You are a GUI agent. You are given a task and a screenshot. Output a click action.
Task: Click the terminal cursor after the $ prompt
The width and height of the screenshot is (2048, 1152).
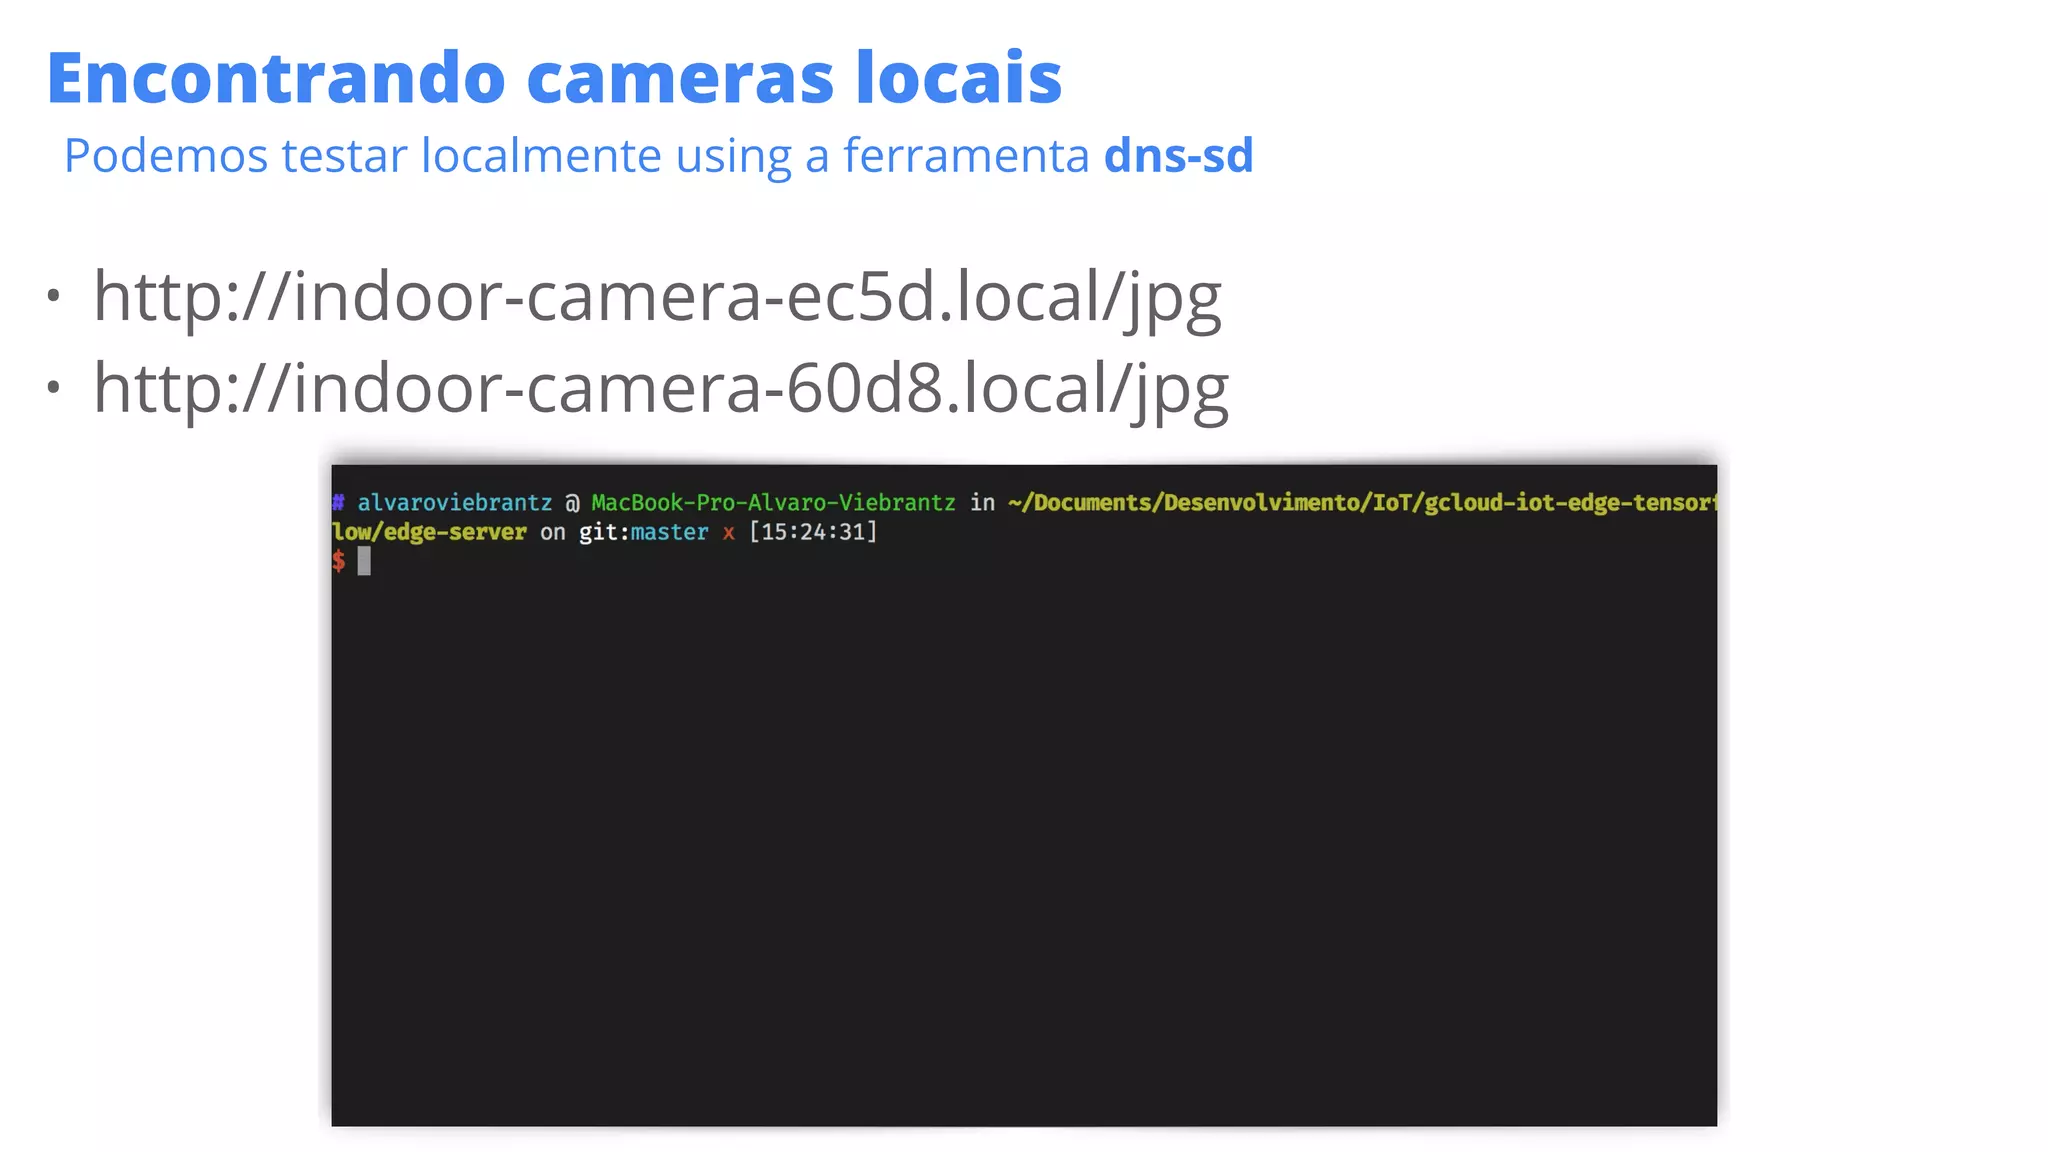click(x=364, y=561)
